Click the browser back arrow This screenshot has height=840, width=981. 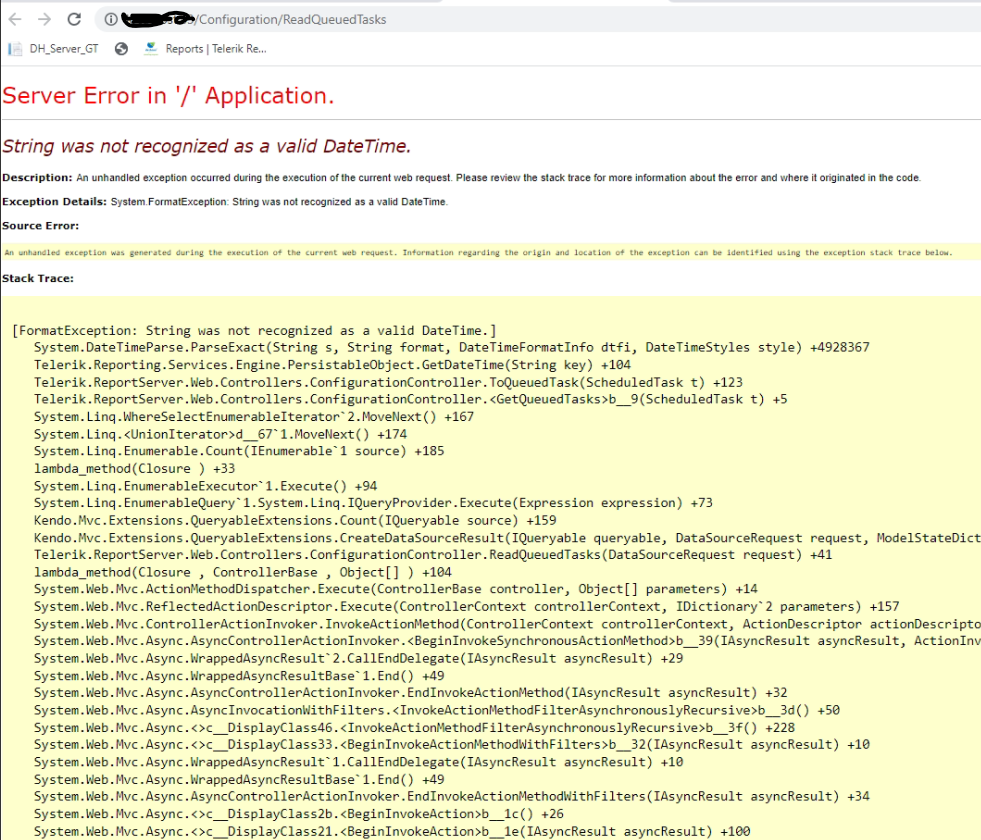click(15, 20)
